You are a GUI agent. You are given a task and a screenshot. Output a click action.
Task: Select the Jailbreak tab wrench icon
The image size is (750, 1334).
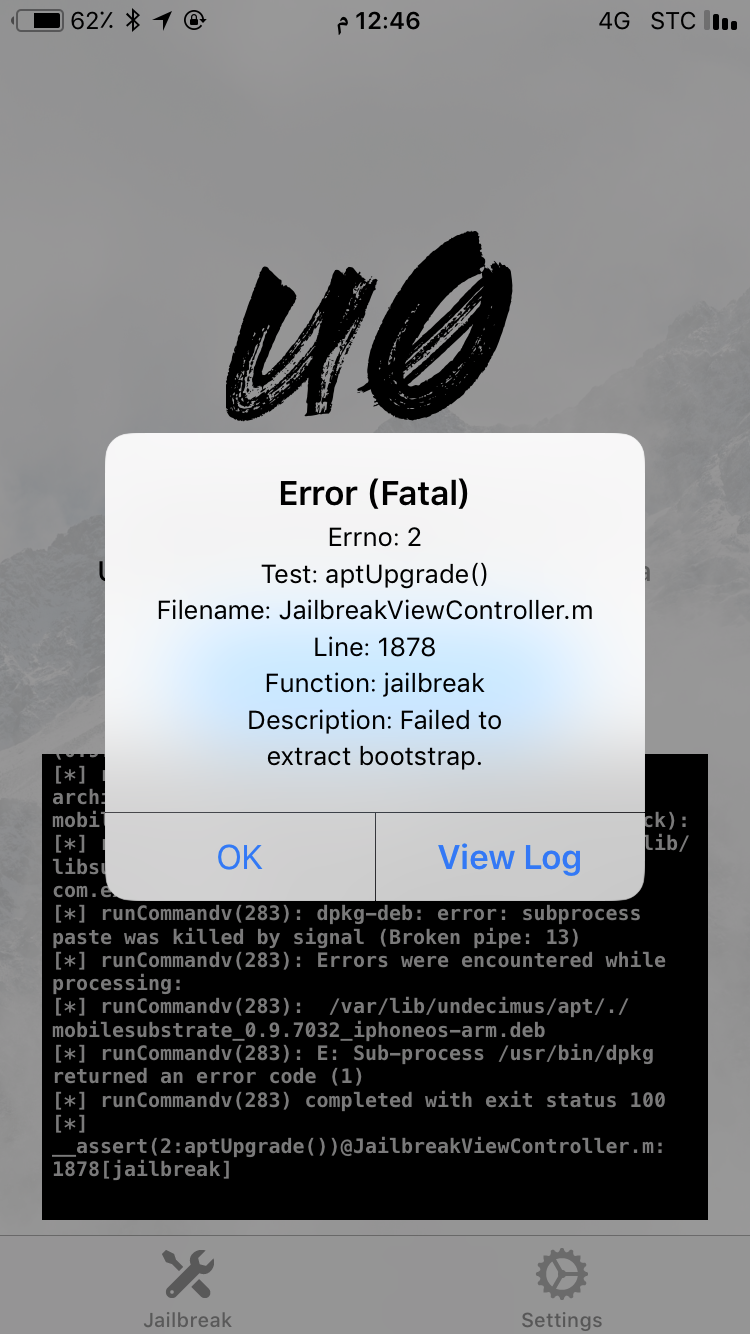(x=187, y=1275)
